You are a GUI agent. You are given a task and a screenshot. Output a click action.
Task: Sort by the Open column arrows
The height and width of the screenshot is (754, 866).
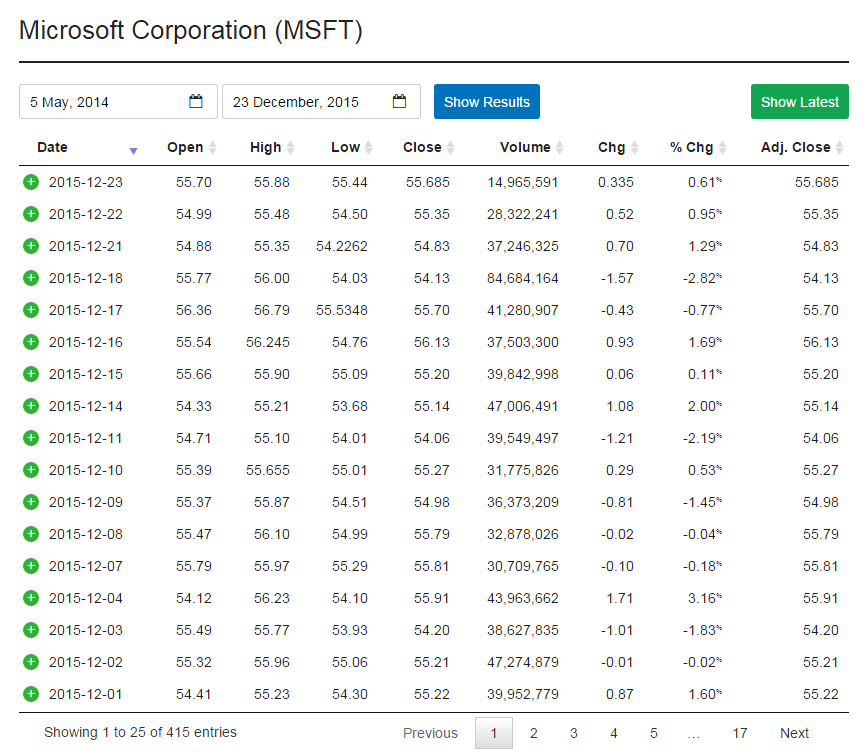click(212, 148)
